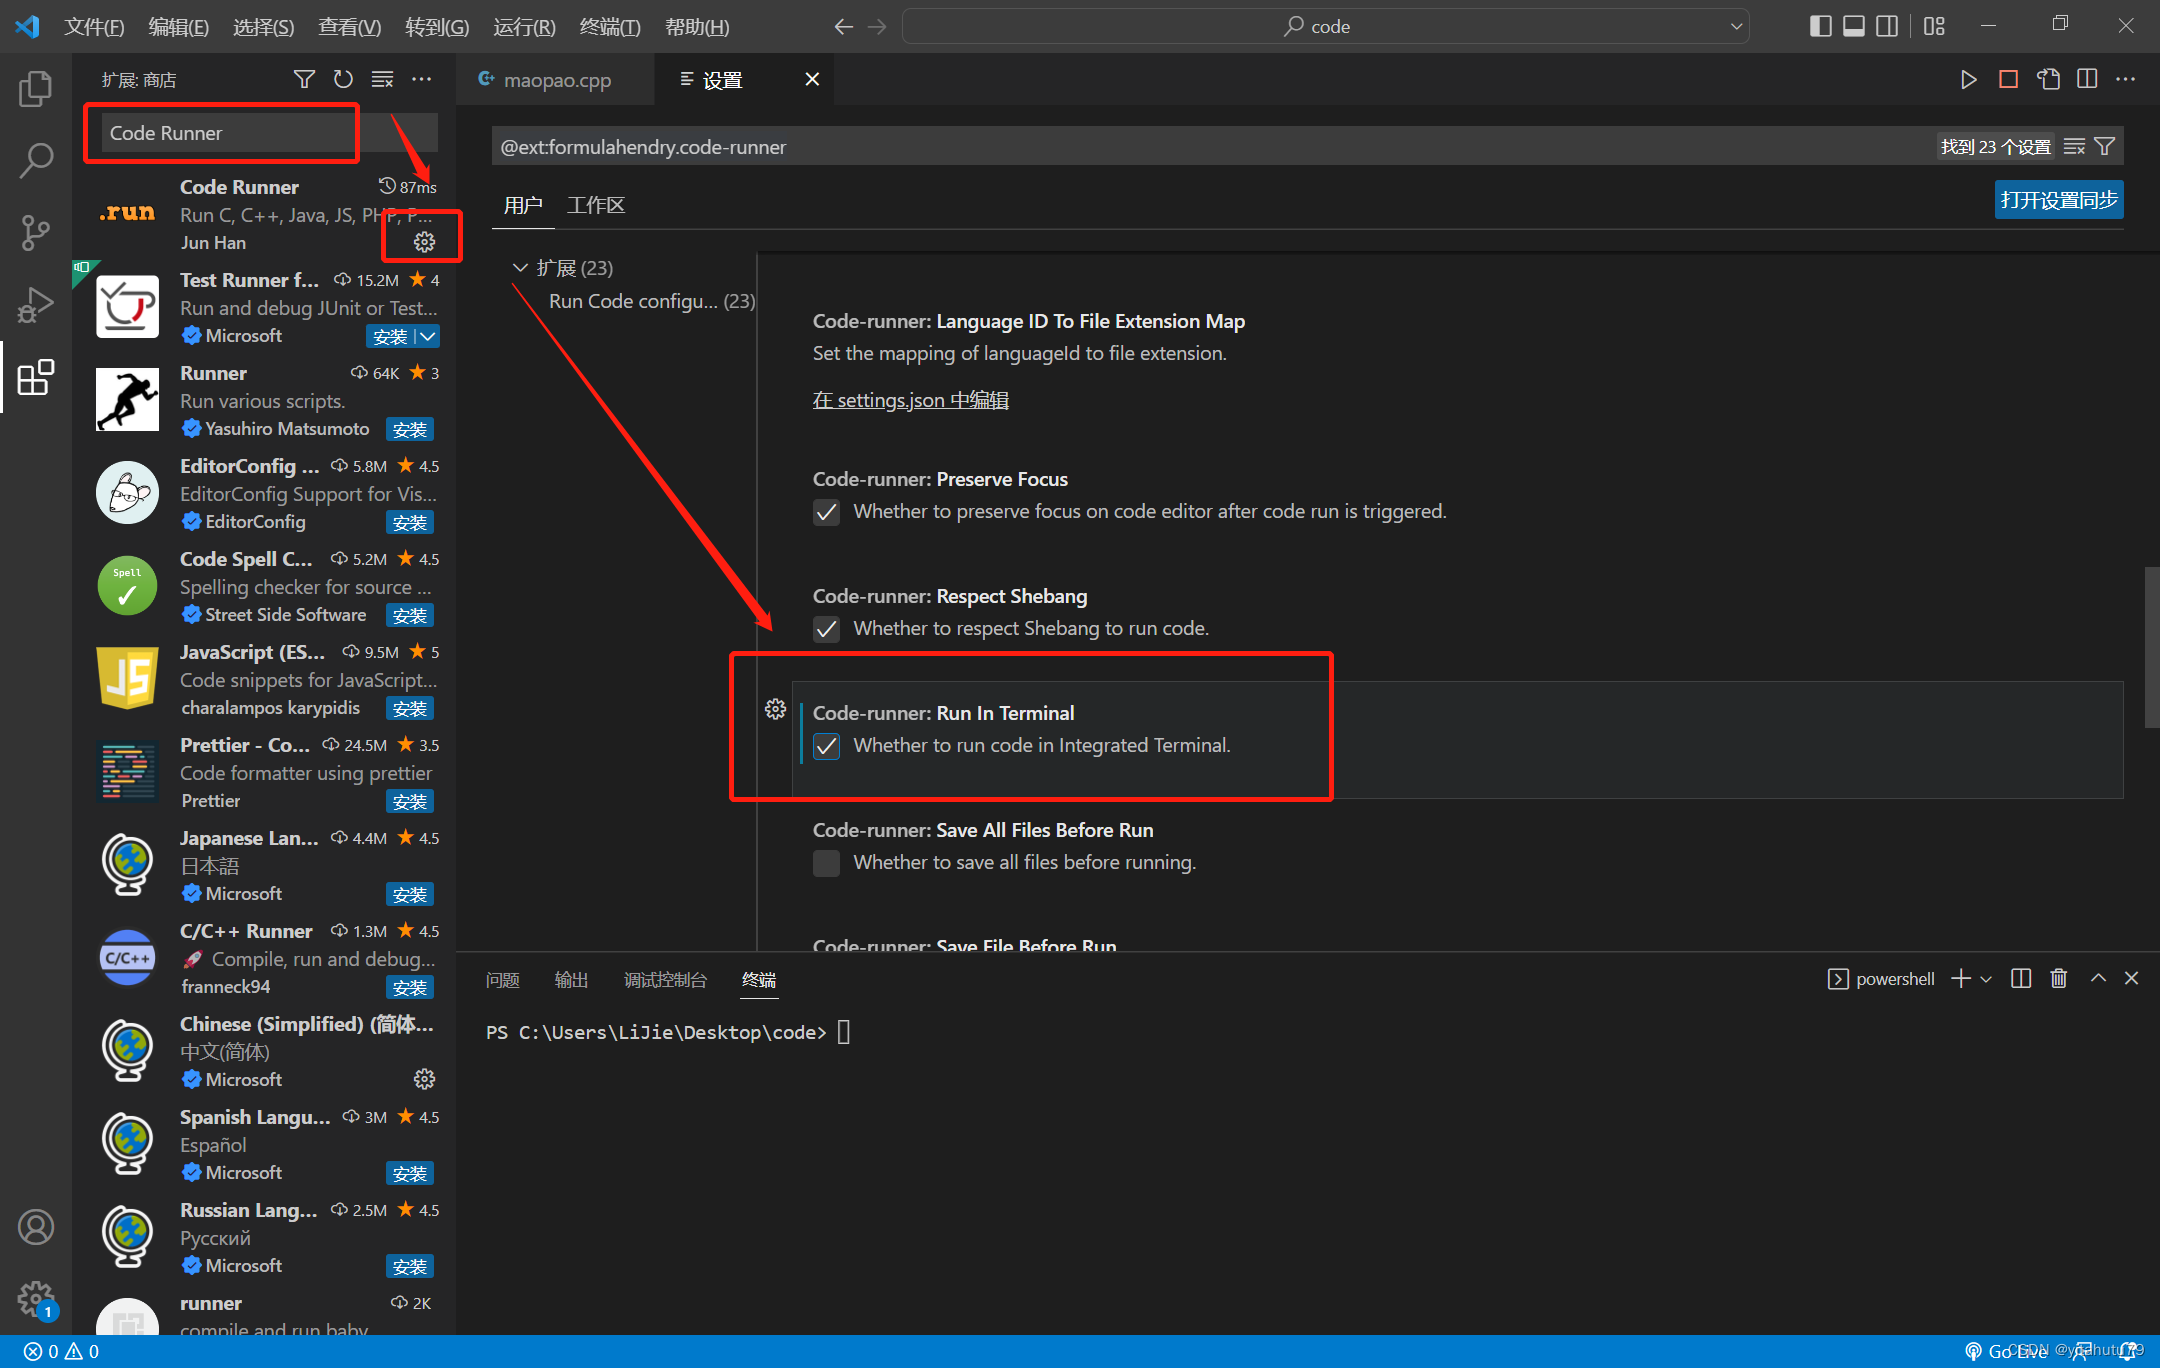Toggle the Preserve Focus checkbox

pyautogui.click(x=826, y=512)
